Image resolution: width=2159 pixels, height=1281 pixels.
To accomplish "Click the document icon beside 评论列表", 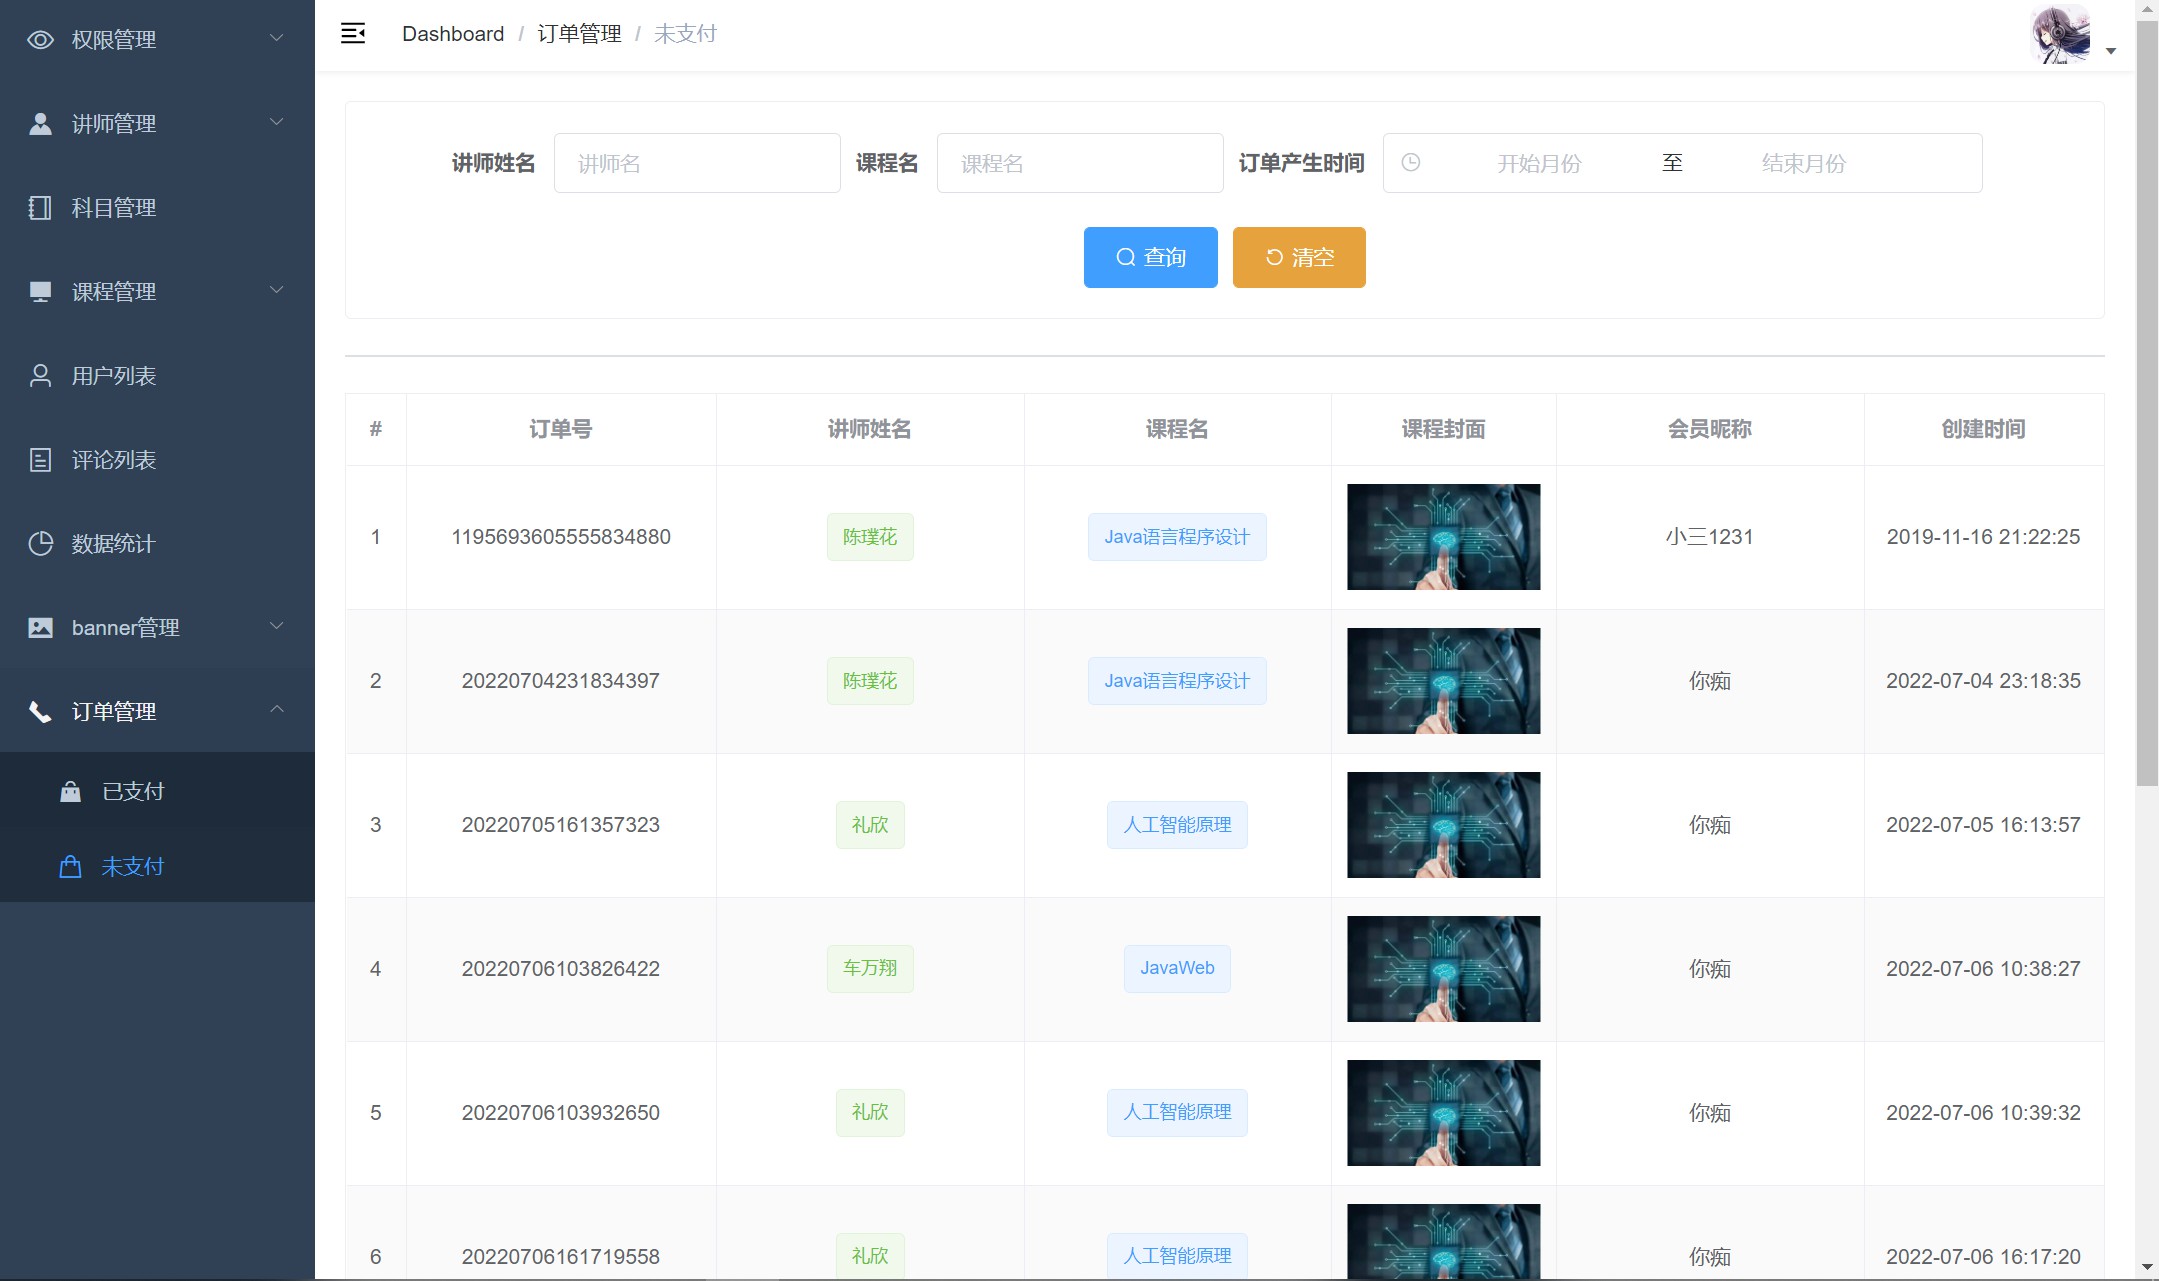I will pyautogui.click(x=40, y=460).
